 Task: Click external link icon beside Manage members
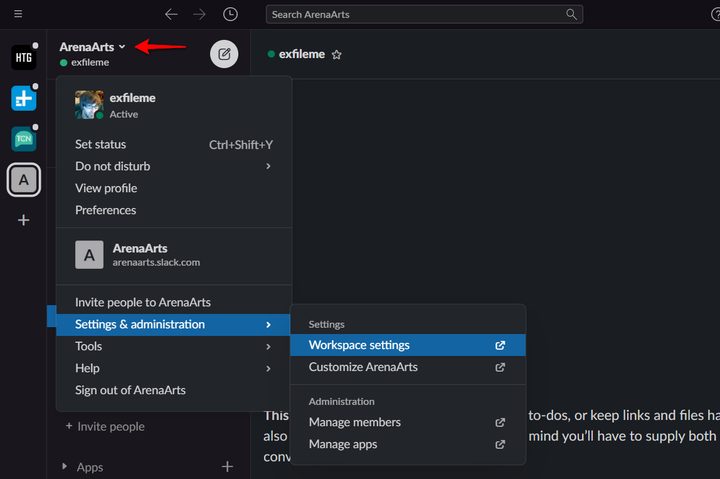click(500, 423)
